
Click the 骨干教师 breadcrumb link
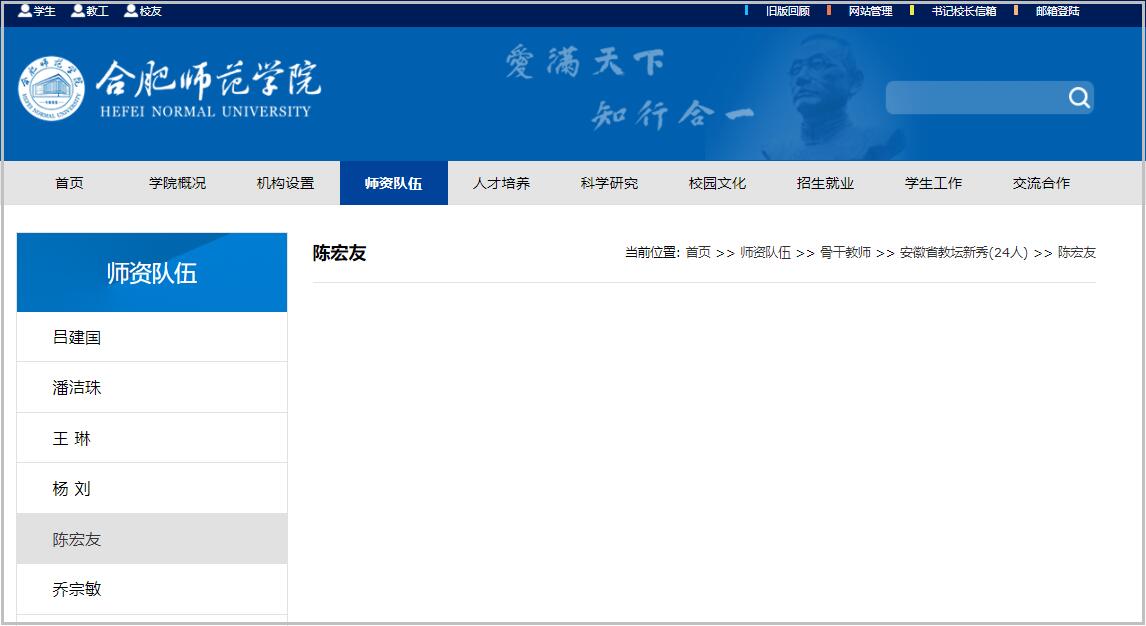[x=845, y=252]
